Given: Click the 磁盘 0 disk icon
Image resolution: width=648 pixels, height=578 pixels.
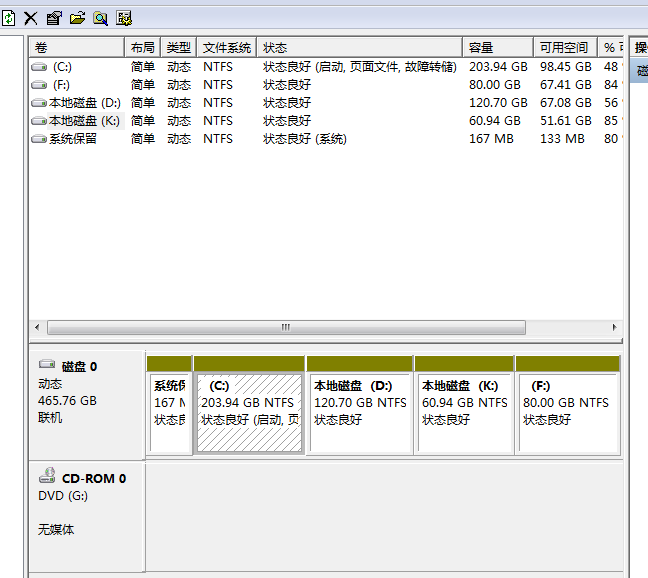Looking at the screenshot, I should (x=47, y=366).
